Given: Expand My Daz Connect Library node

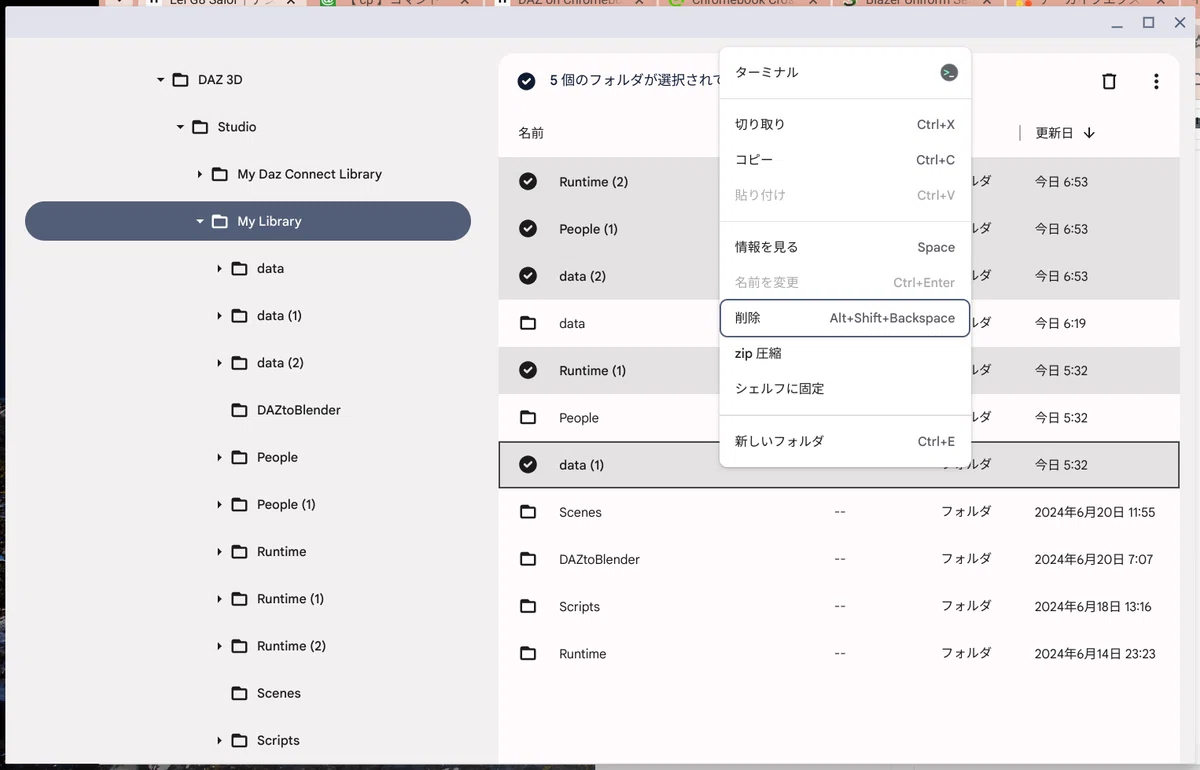Looking at the screenshot, I should (200, 174).
